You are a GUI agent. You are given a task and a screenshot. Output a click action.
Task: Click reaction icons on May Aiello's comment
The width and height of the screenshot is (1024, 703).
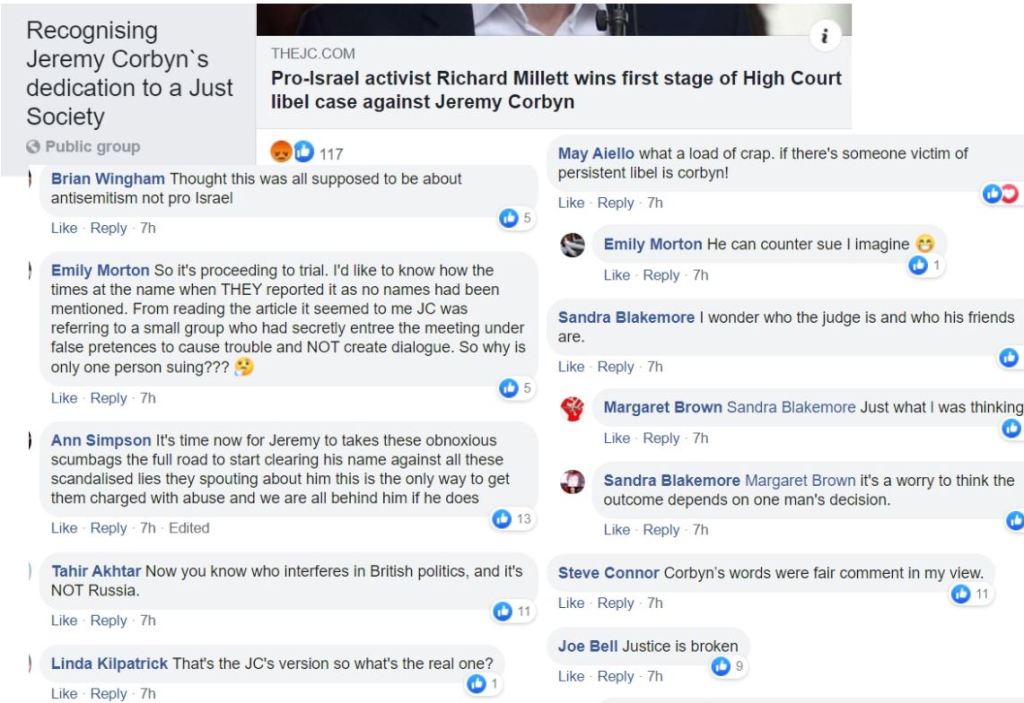(1000, 194)
